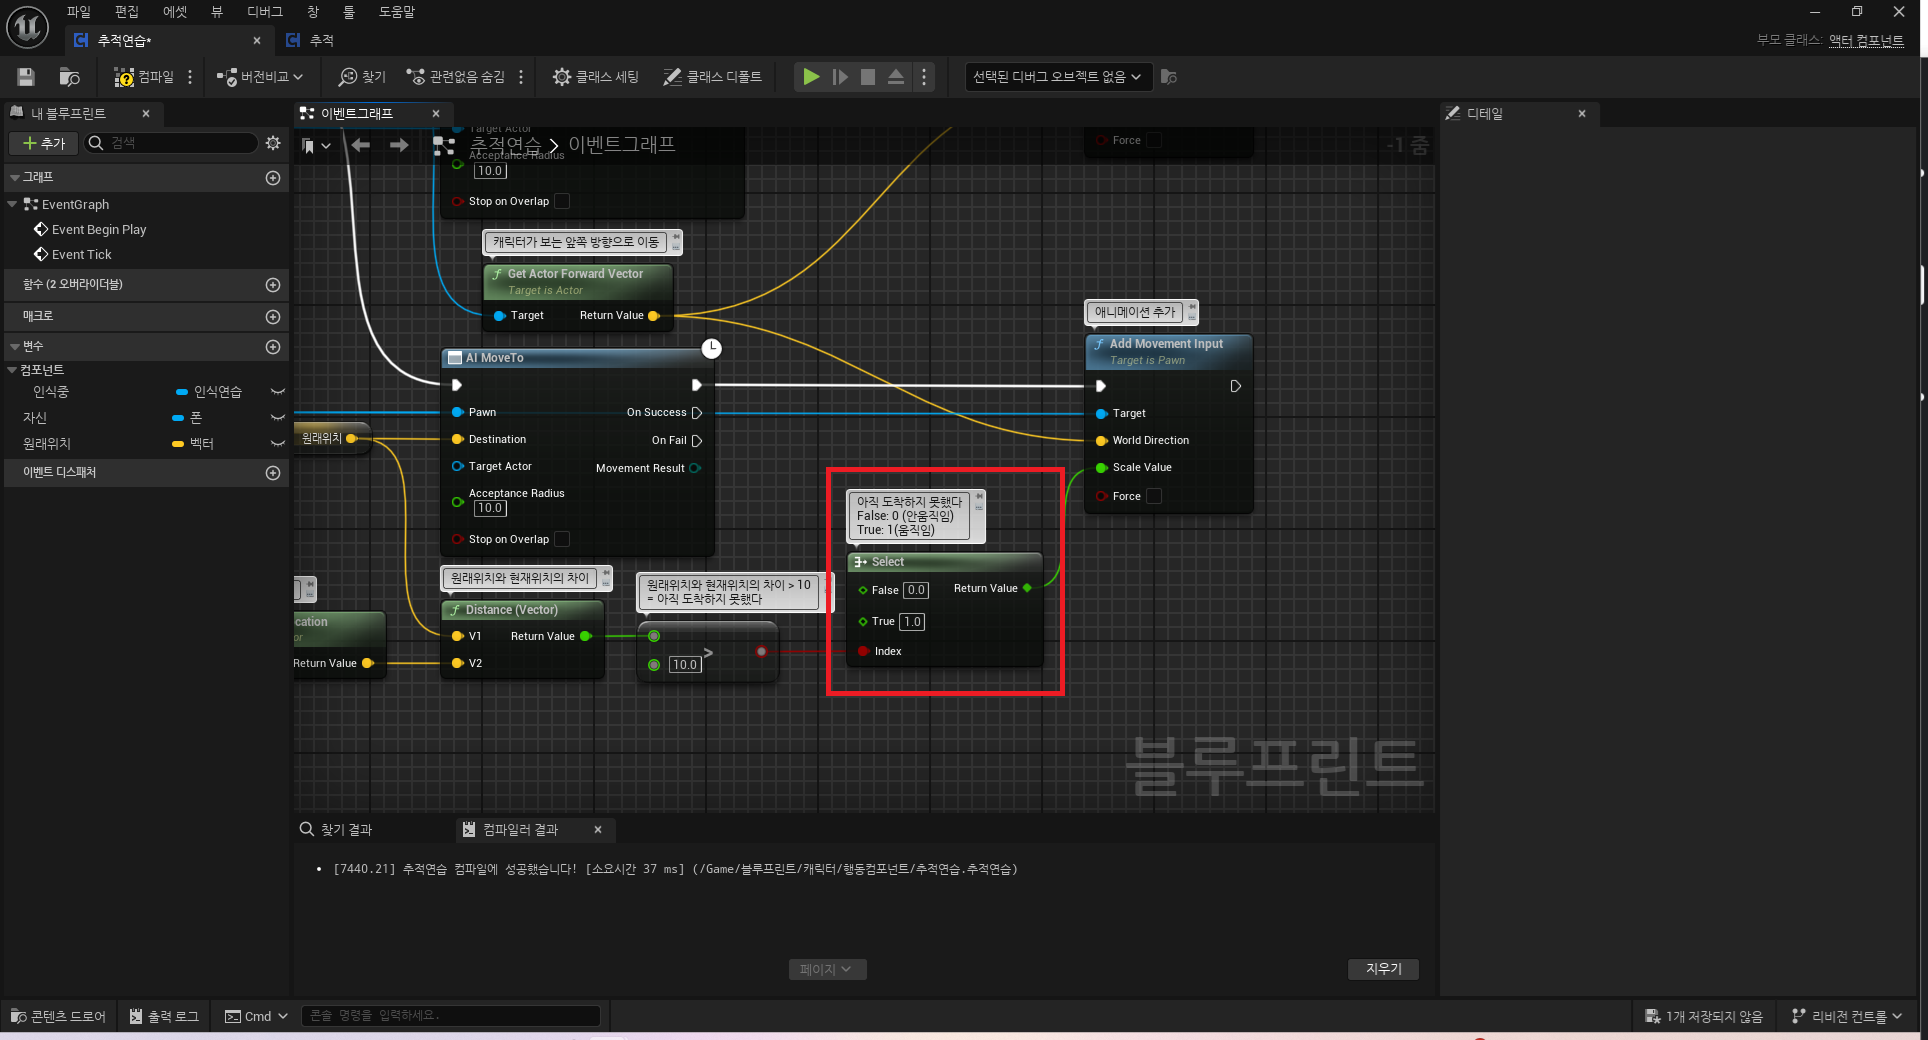The width and height of the screenshot is (1928, 1040).
Task: Open the 편집 menu
Action: (x=127, y=12)
